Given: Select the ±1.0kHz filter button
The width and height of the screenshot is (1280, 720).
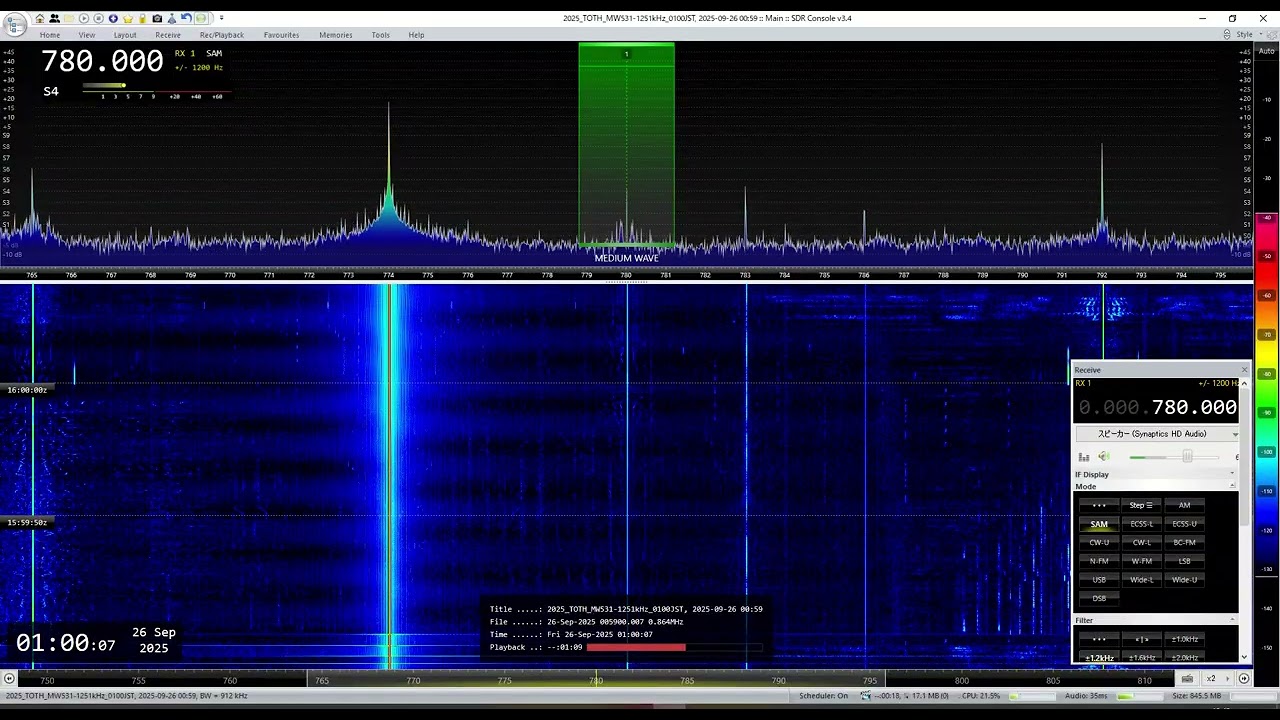Looking at the screenshot, I should pos(1184,639).
